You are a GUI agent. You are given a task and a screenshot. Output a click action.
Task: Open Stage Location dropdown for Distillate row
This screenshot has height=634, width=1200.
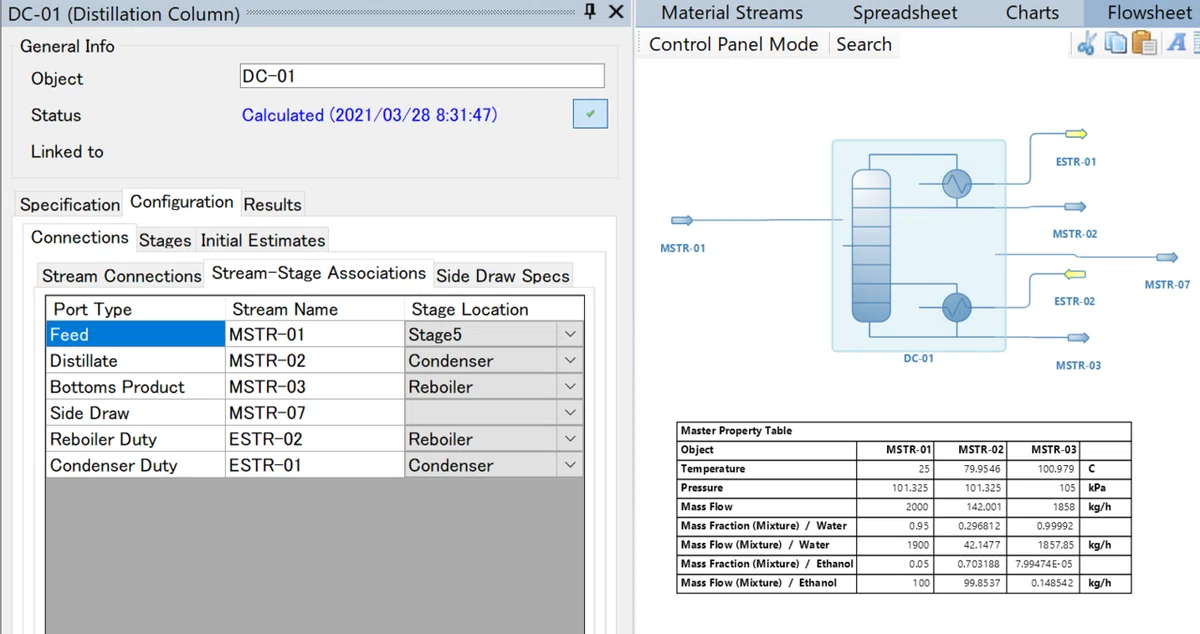(570, 360)
